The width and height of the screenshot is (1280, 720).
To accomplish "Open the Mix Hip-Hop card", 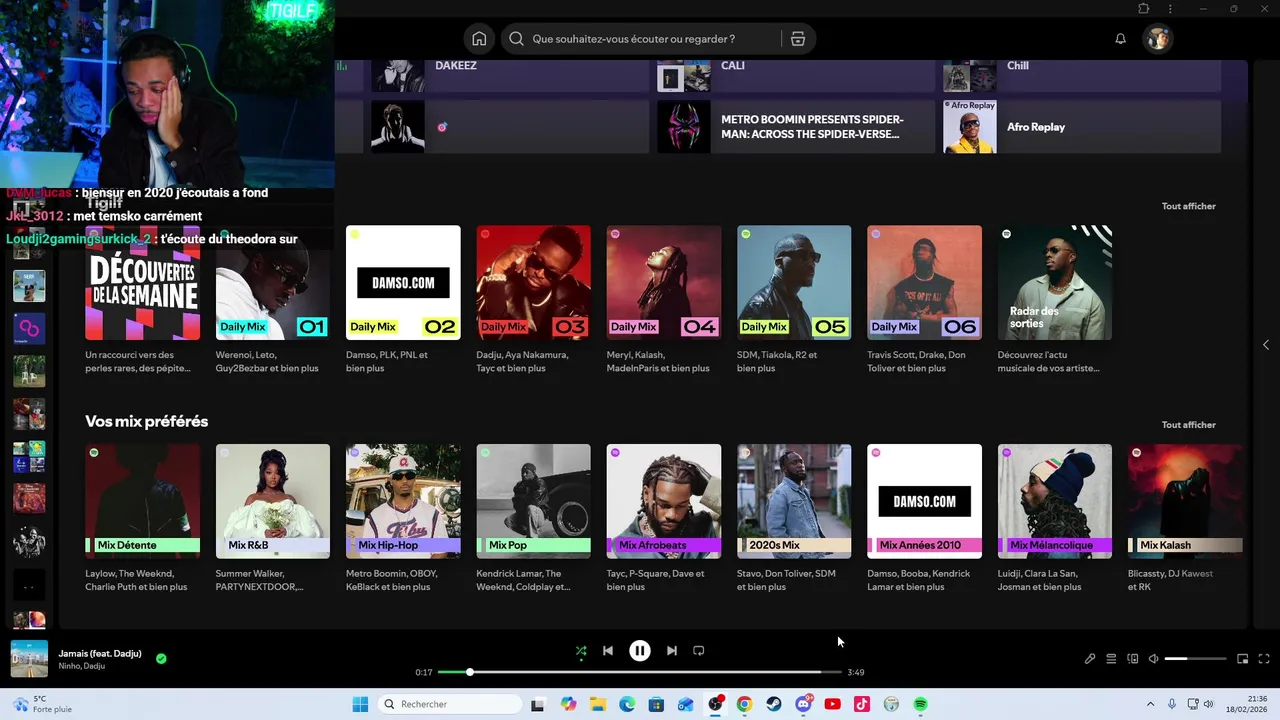I will click(403, 518).
